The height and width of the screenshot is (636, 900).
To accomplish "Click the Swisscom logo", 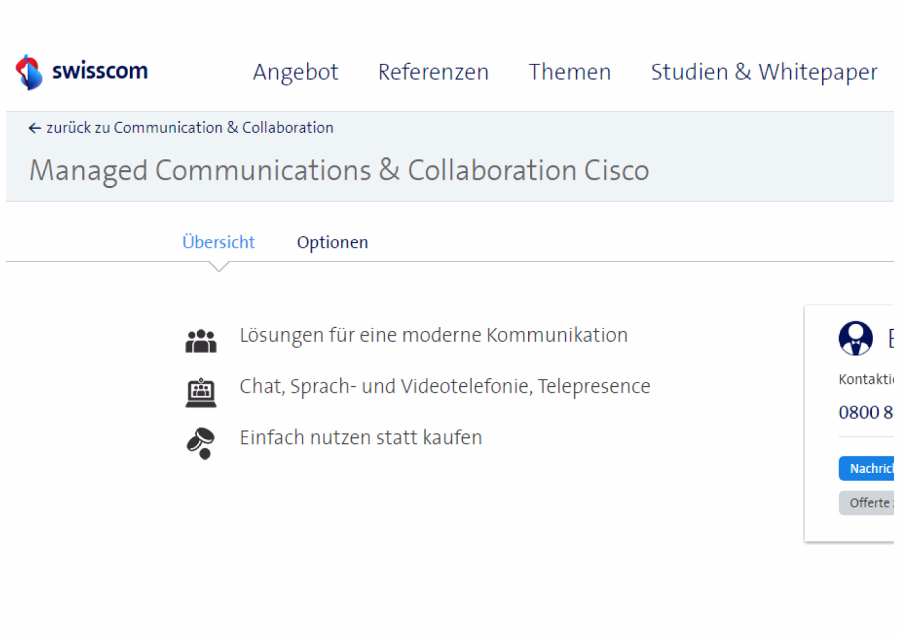I will pyautogui.click(x=82, y=72).
